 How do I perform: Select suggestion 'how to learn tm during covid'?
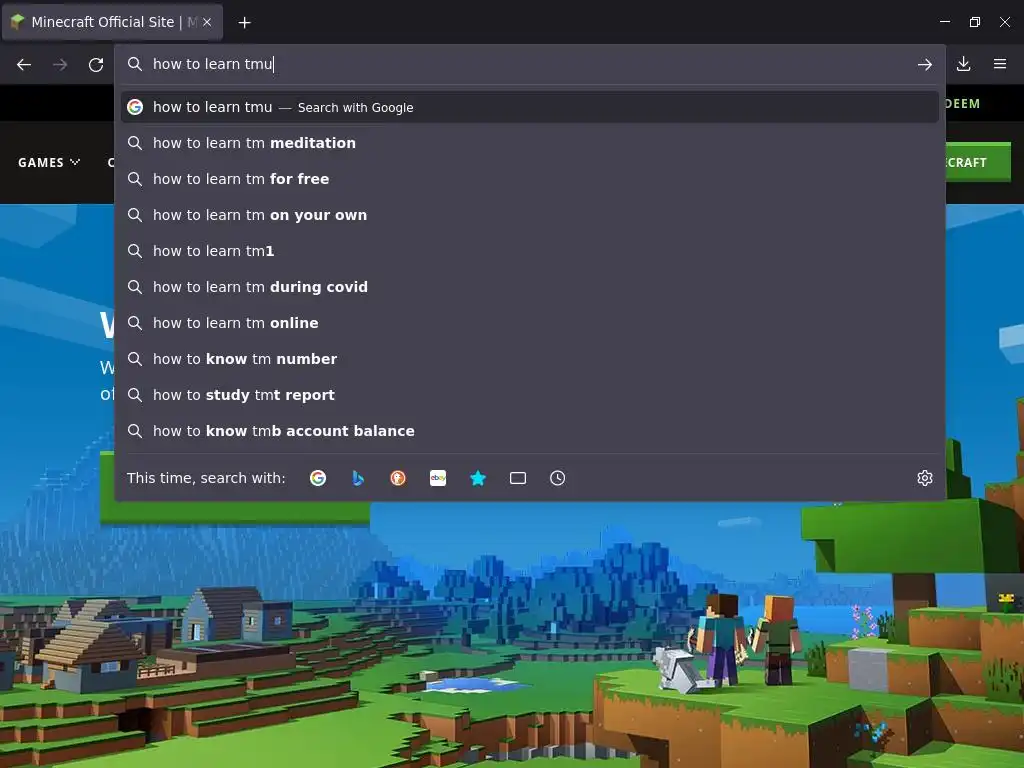point(530,287)
